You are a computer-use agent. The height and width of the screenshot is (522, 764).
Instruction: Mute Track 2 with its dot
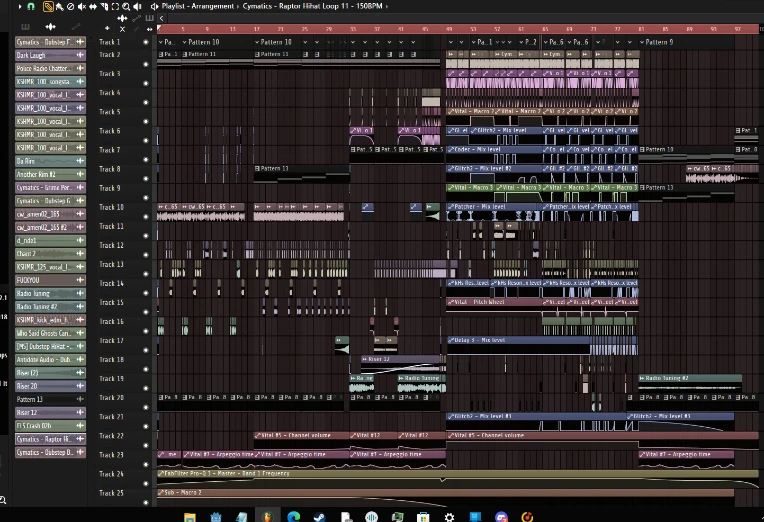click(x=146, y=64)
